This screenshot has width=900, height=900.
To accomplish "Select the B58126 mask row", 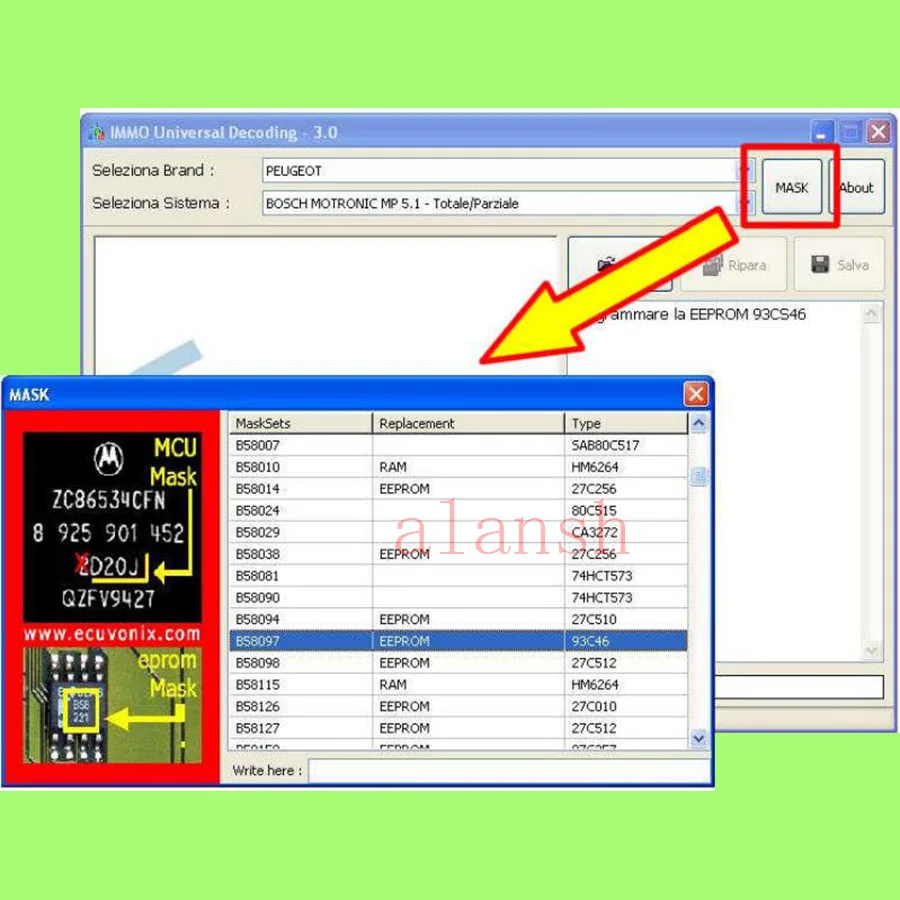I will [x=458, y=706].
